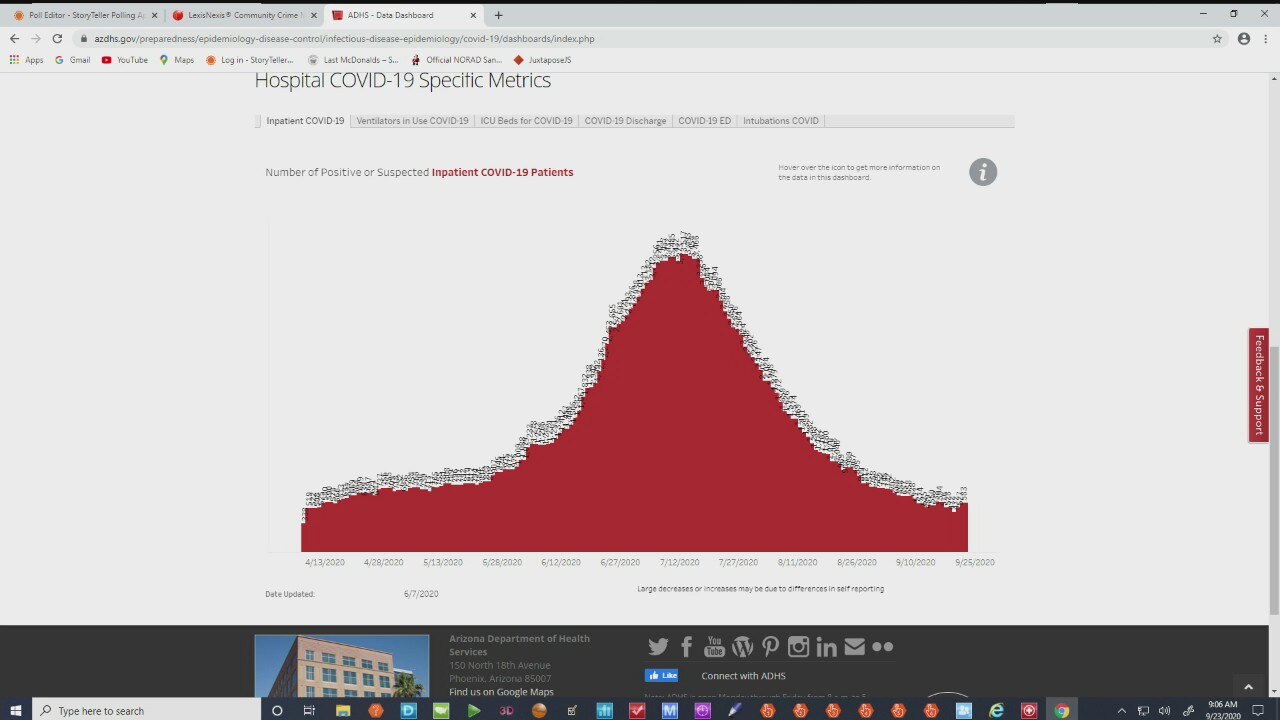Bookmark this page with the star icon
Screen dimensions: 1280x720
tap(1217, 39)
